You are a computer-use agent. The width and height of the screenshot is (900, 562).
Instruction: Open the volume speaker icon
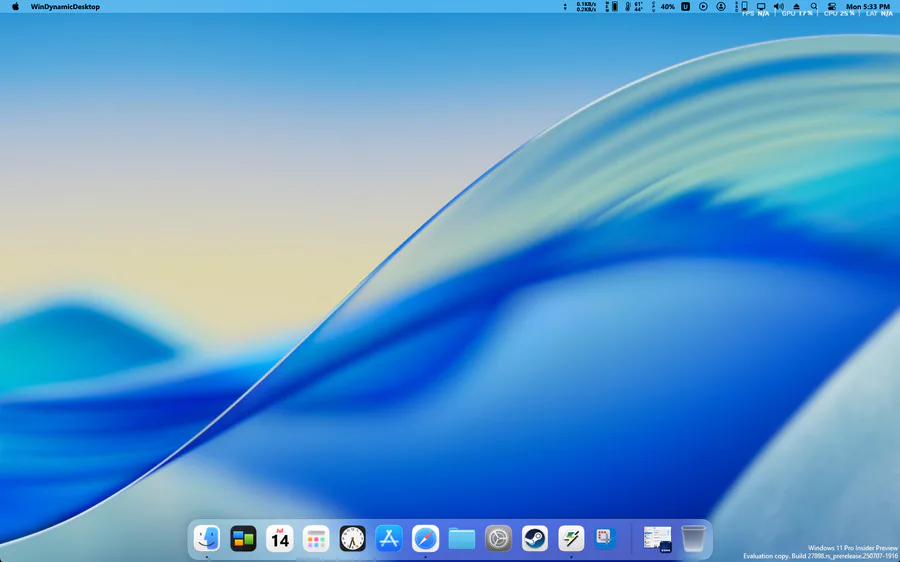pyautogui.click(x=779, y=7)
